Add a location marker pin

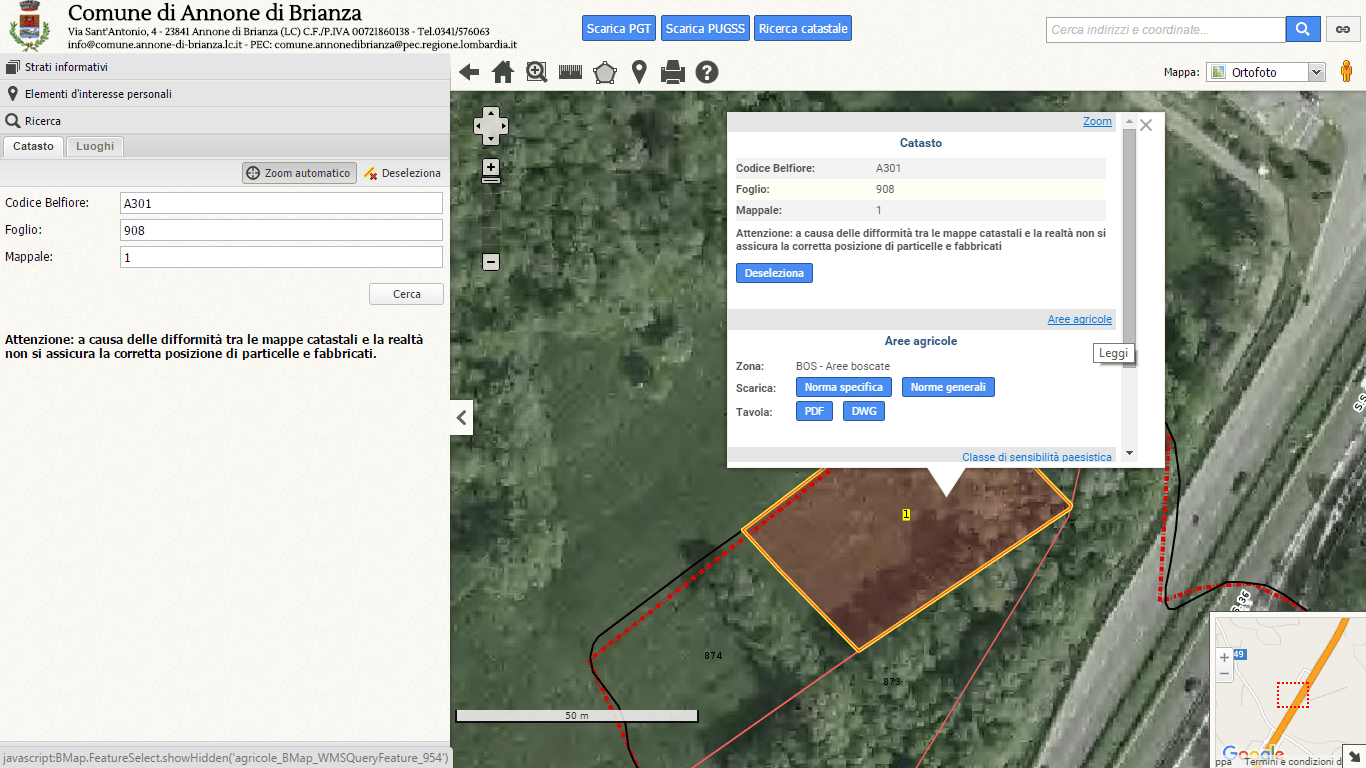click(639, 72)
